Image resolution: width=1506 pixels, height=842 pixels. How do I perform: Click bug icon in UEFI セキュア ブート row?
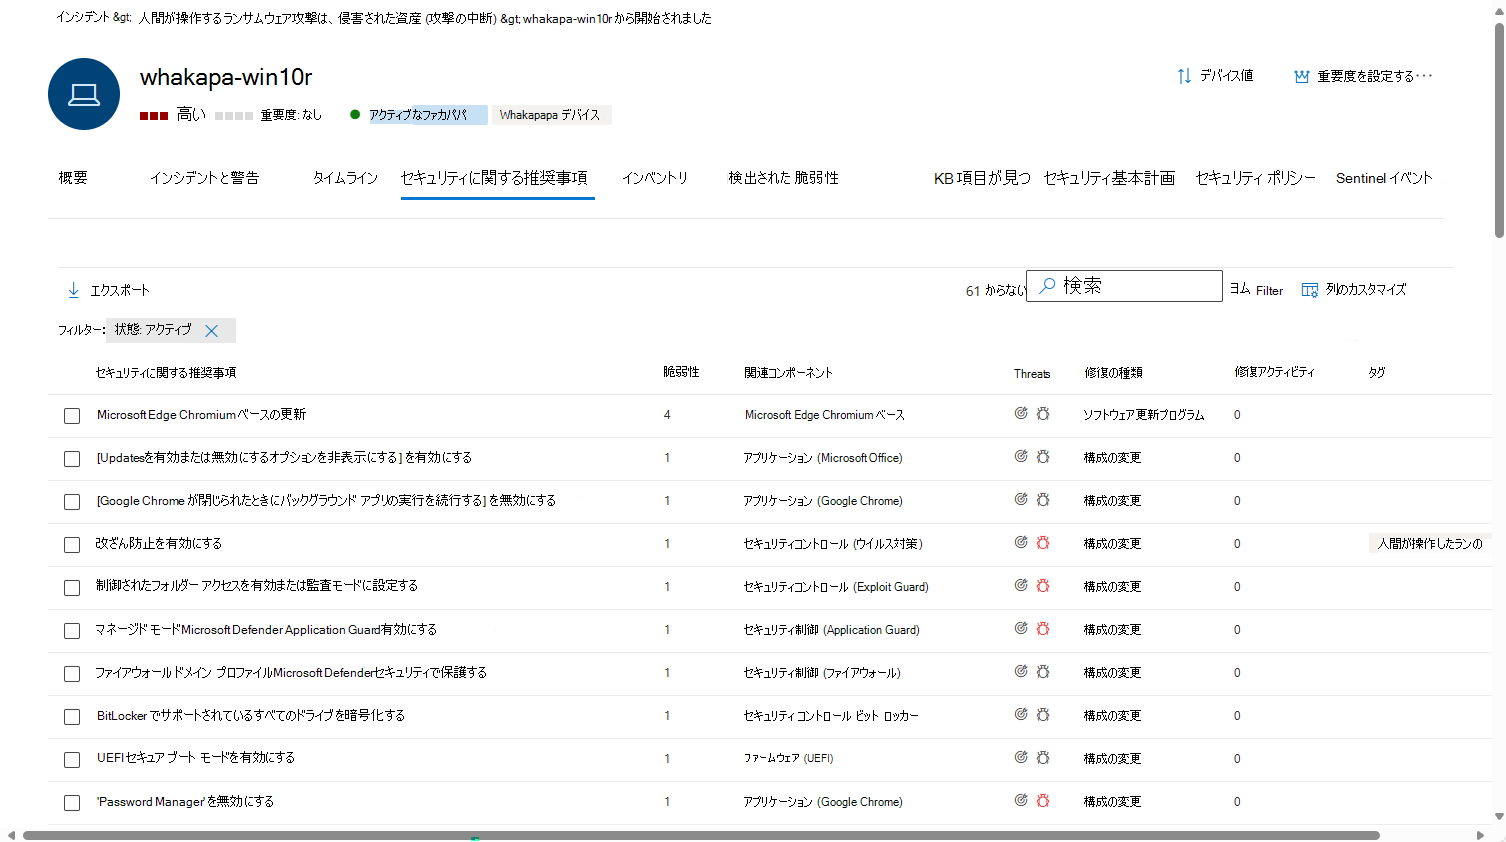[1043, 757]
